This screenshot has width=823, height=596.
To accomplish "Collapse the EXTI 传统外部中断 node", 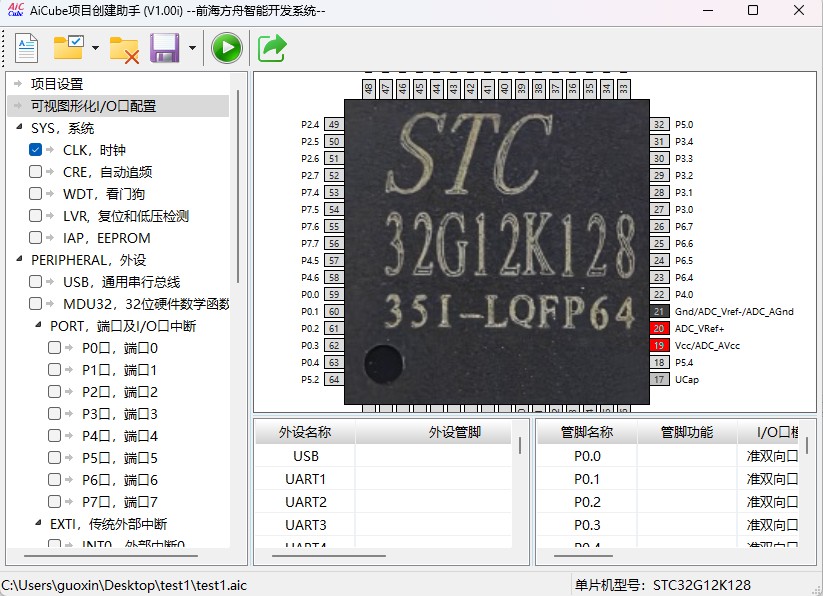I will [38, 523].
